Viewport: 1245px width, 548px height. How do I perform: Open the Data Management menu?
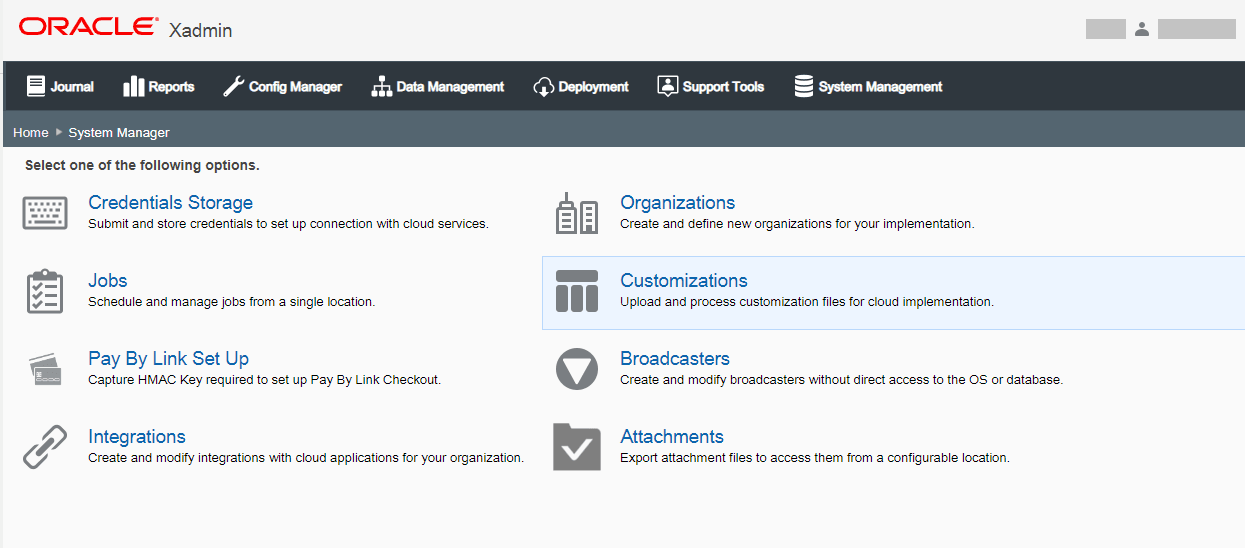438,86
